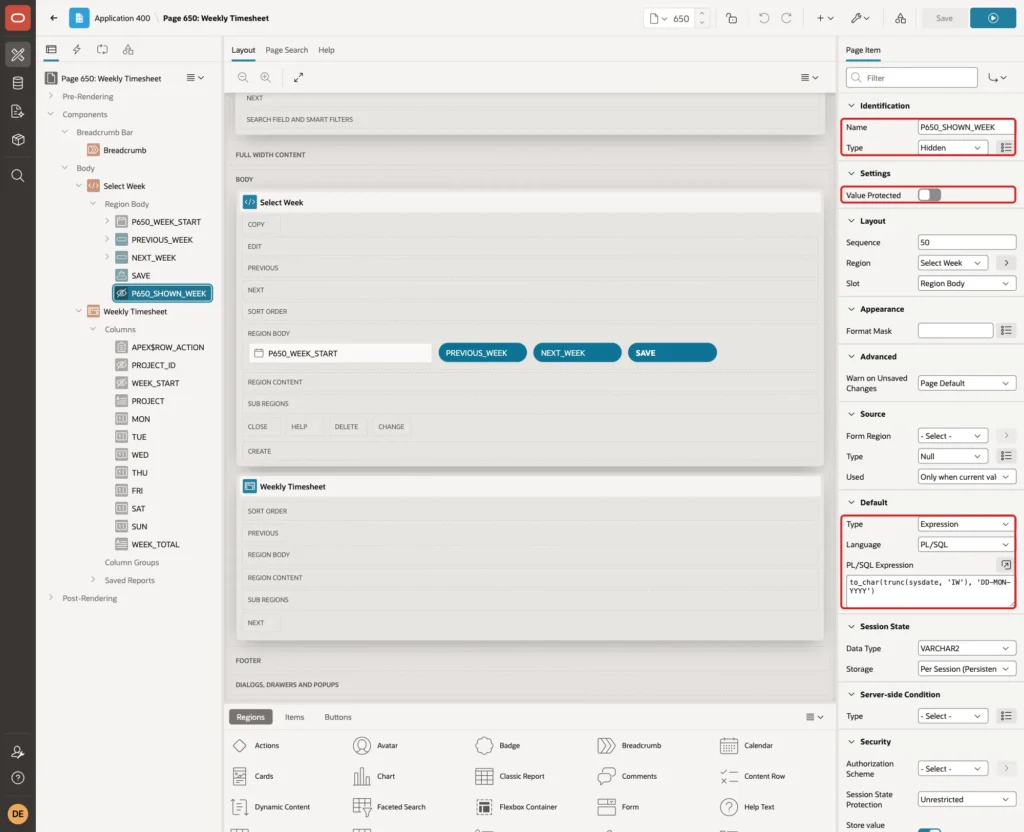The width and height of the screenshot is (1024, 832).
Task: Click the Save button in toolbar
Action: pos(944,18)
